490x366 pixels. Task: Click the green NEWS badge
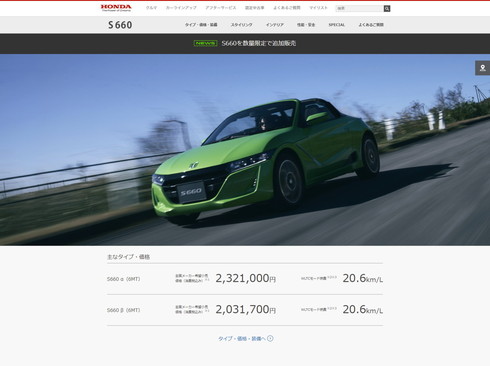pyautogui.click(x=205, y=43)
